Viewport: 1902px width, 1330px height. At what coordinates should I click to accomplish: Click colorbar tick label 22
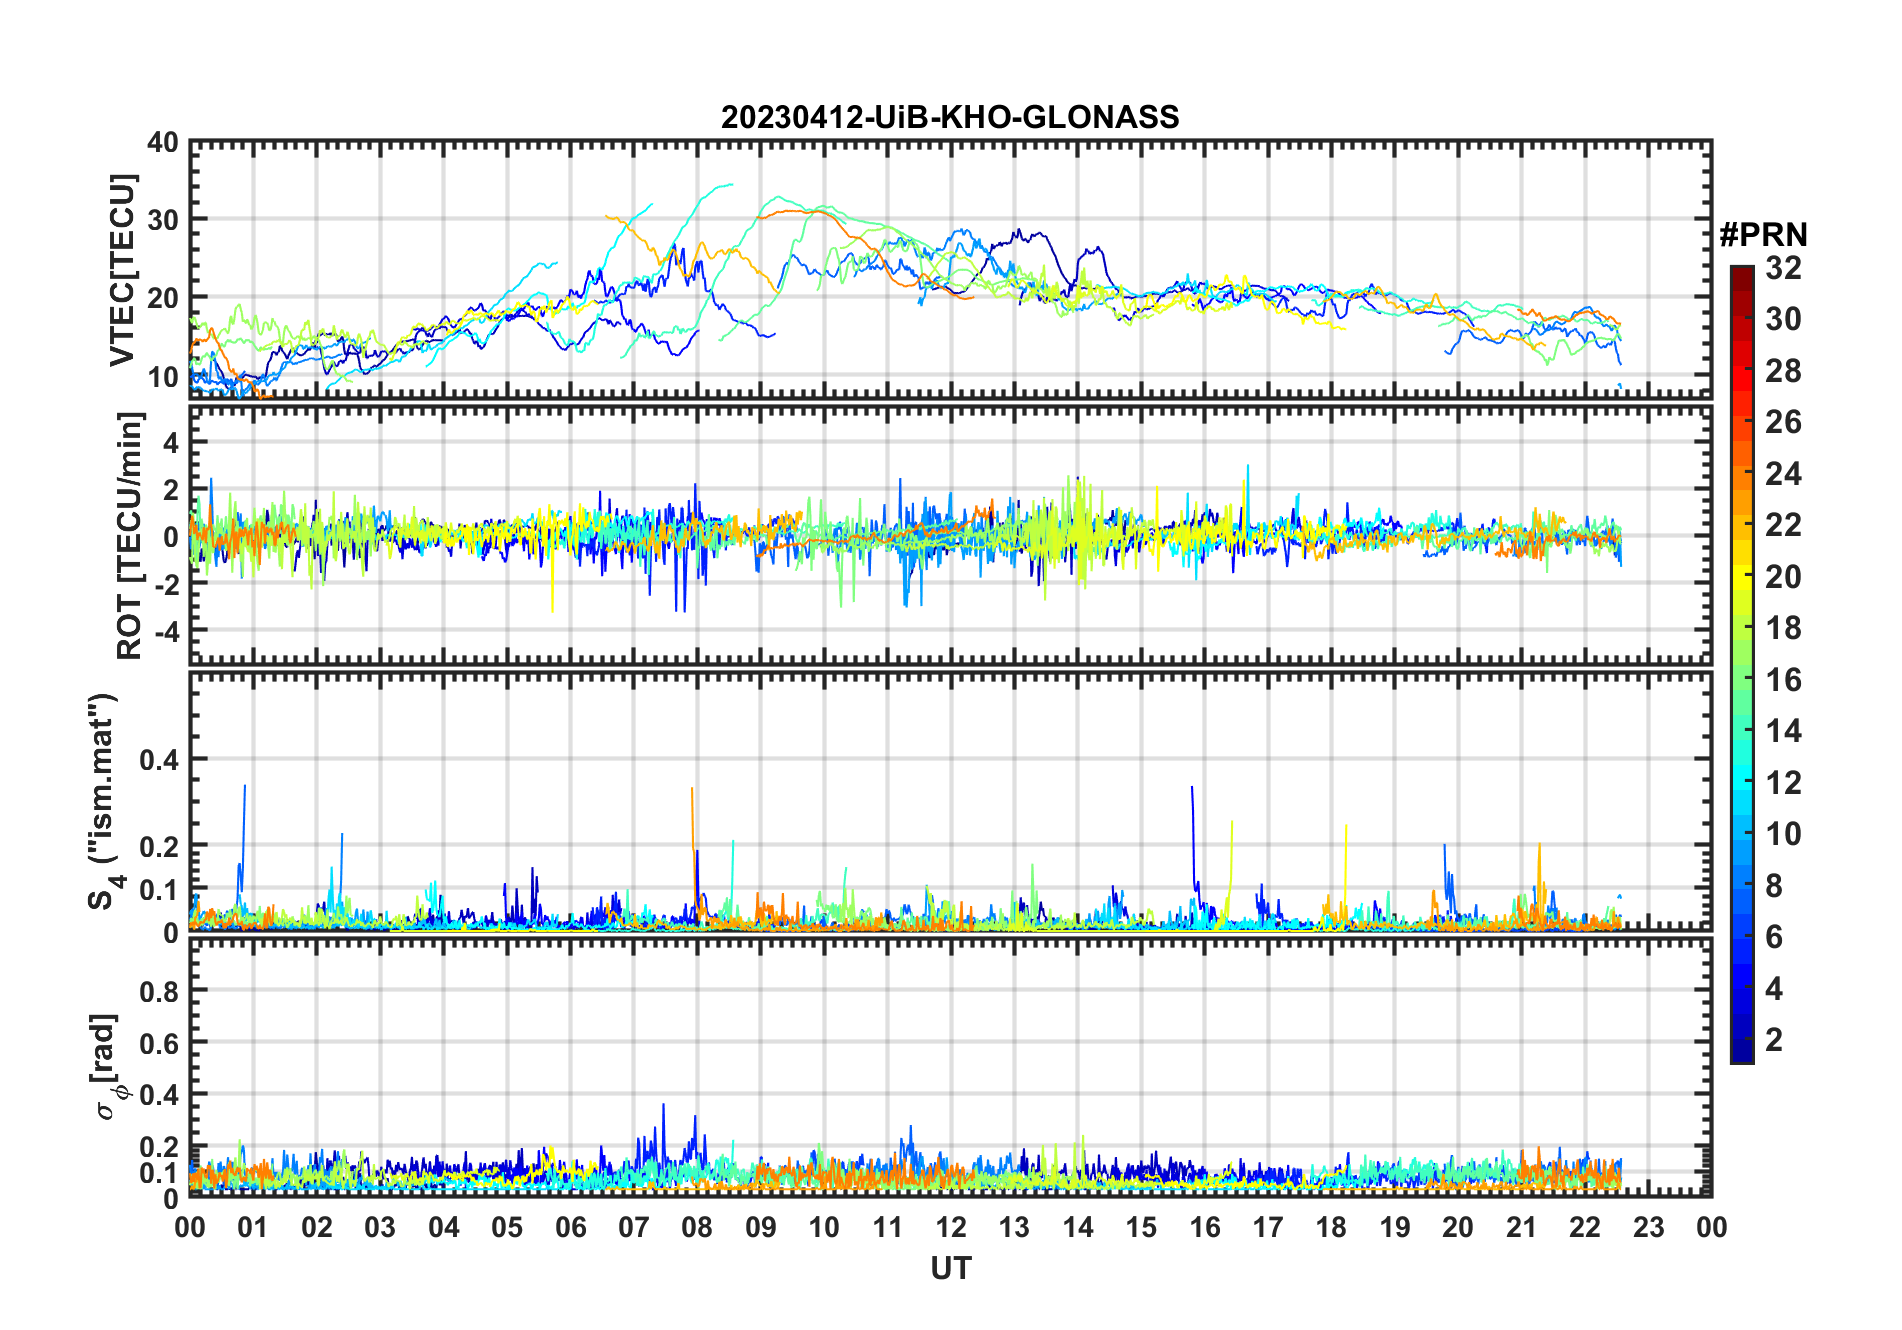[x=1783, y=525]
